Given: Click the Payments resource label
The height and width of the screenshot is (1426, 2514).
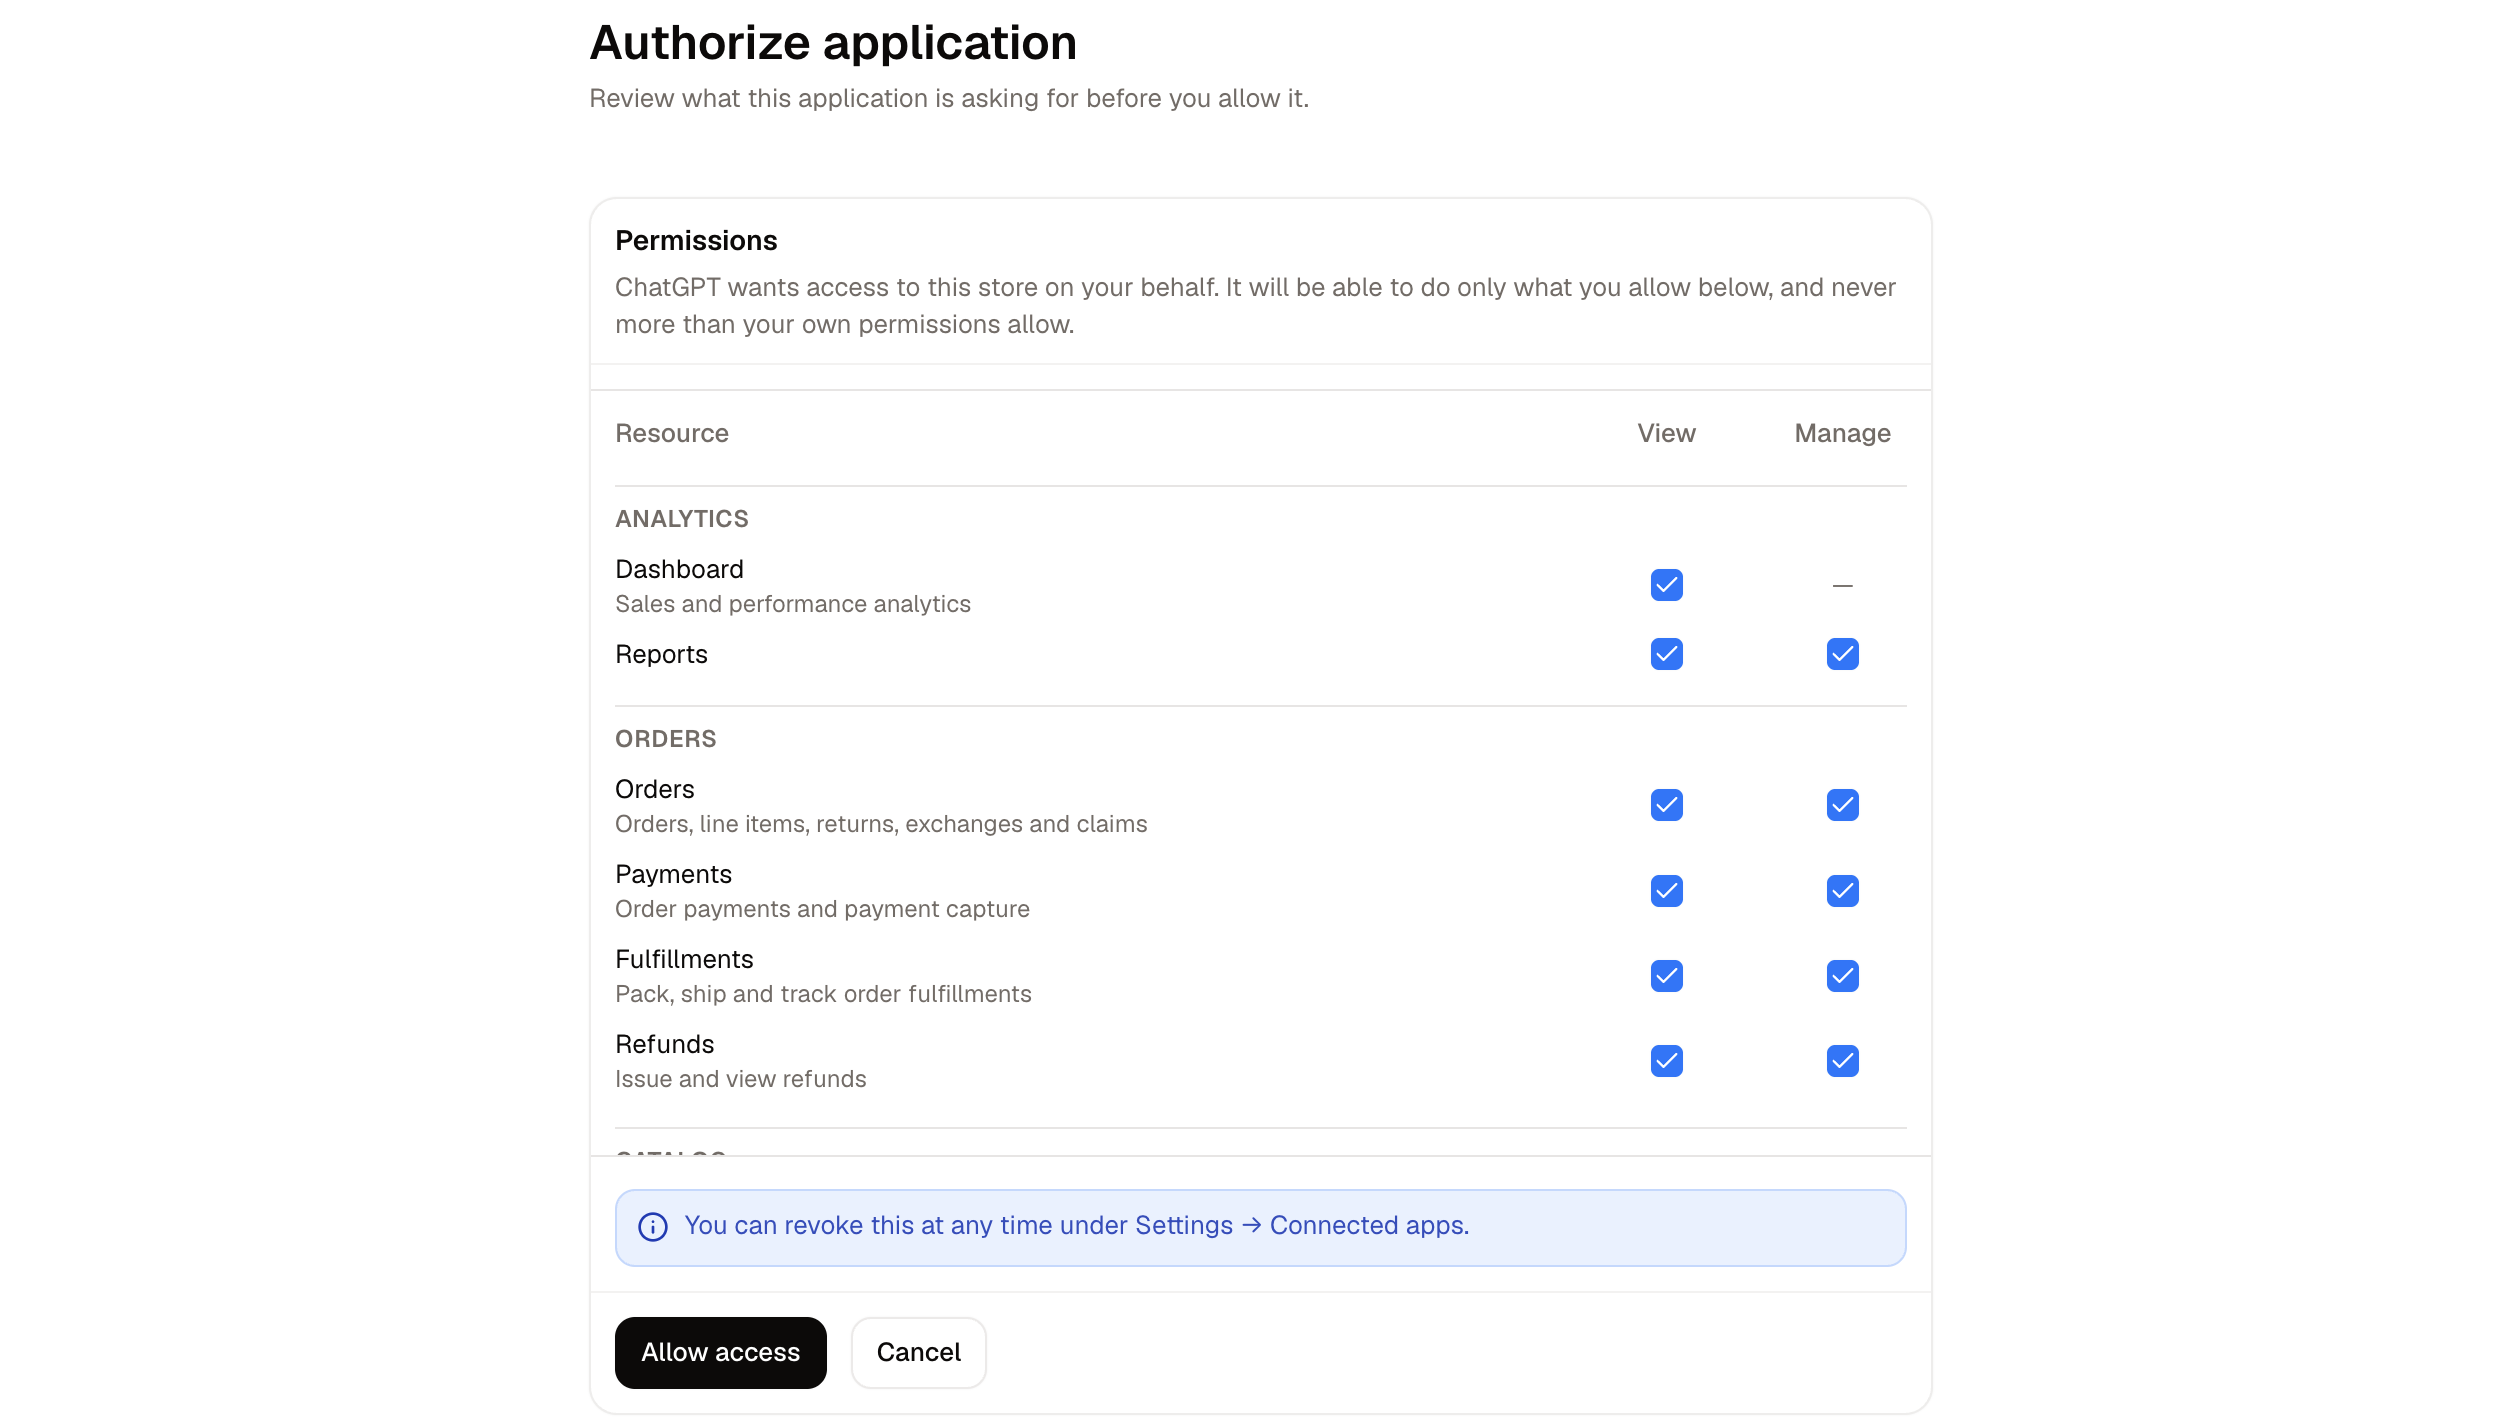Looking at the screenshot, I should point(673,874).
